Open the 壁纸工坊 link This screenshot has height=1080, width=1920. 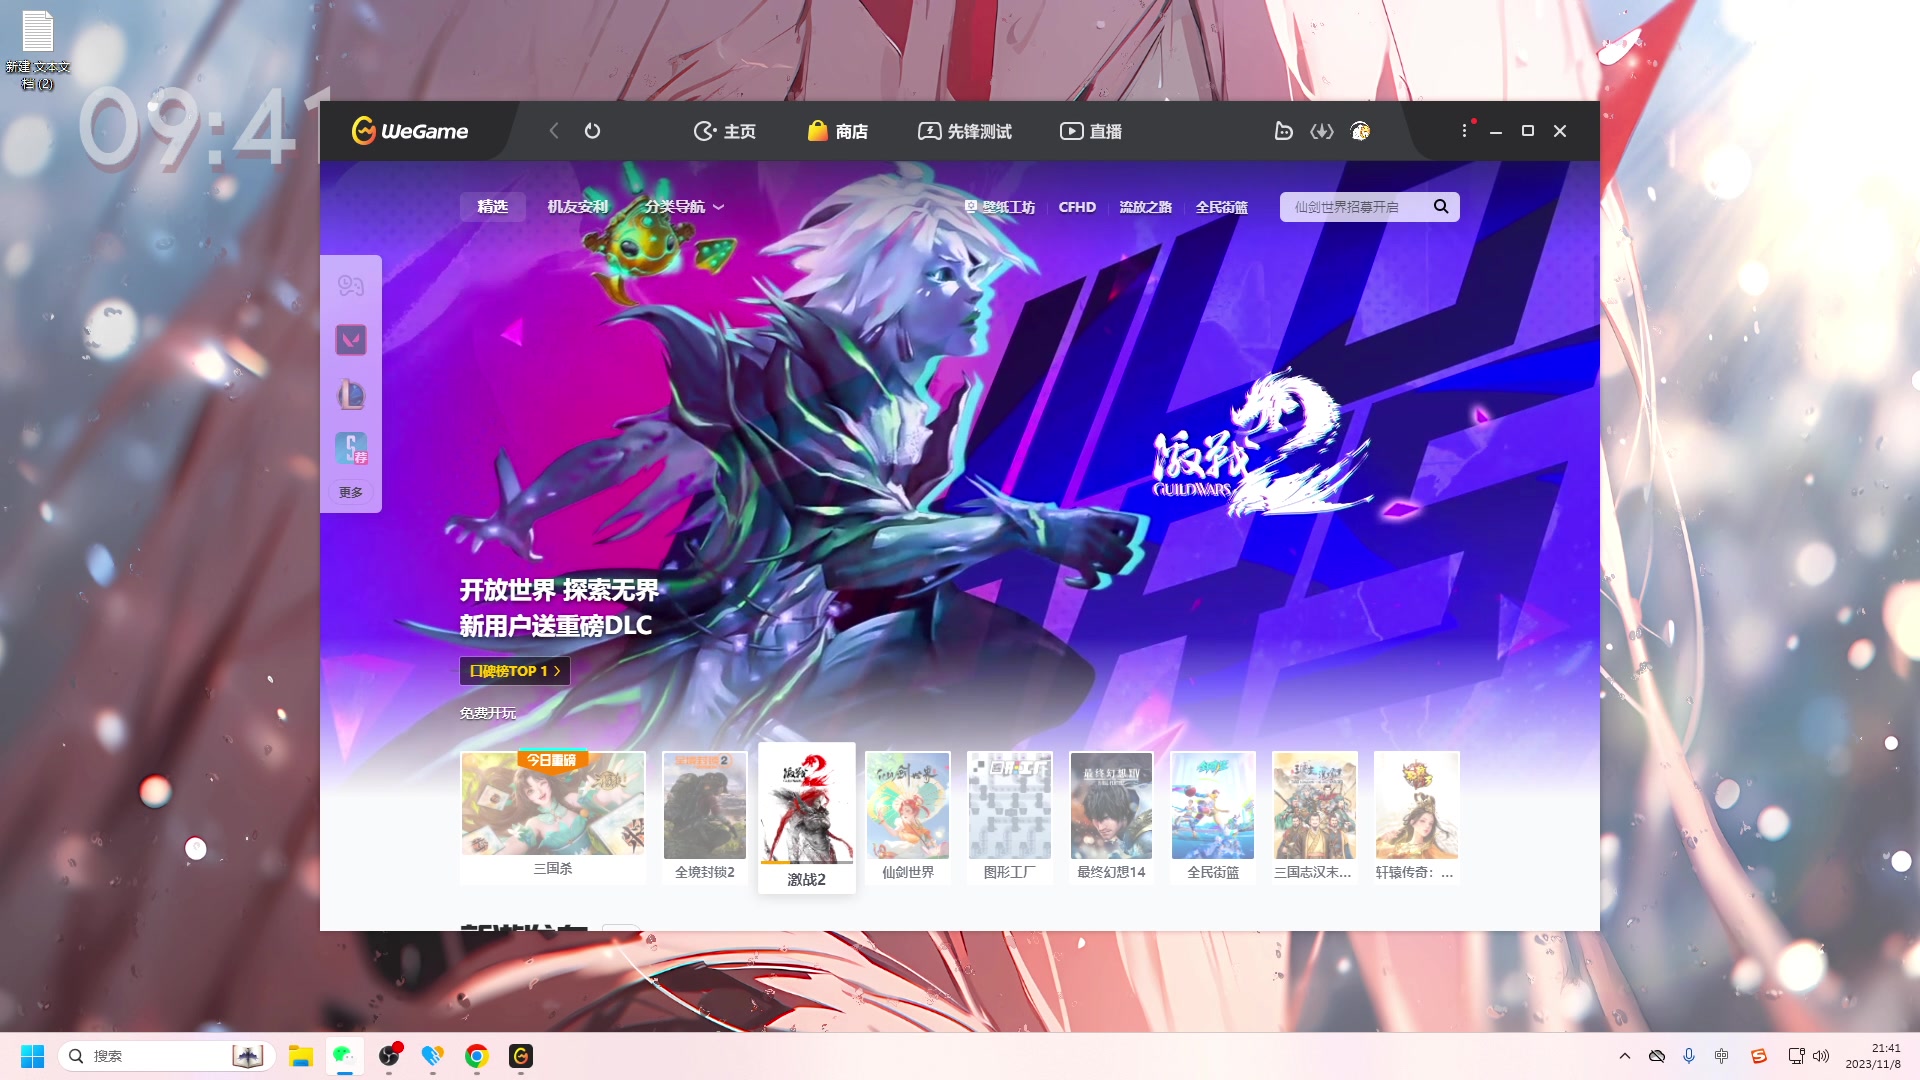coord(999,207)
